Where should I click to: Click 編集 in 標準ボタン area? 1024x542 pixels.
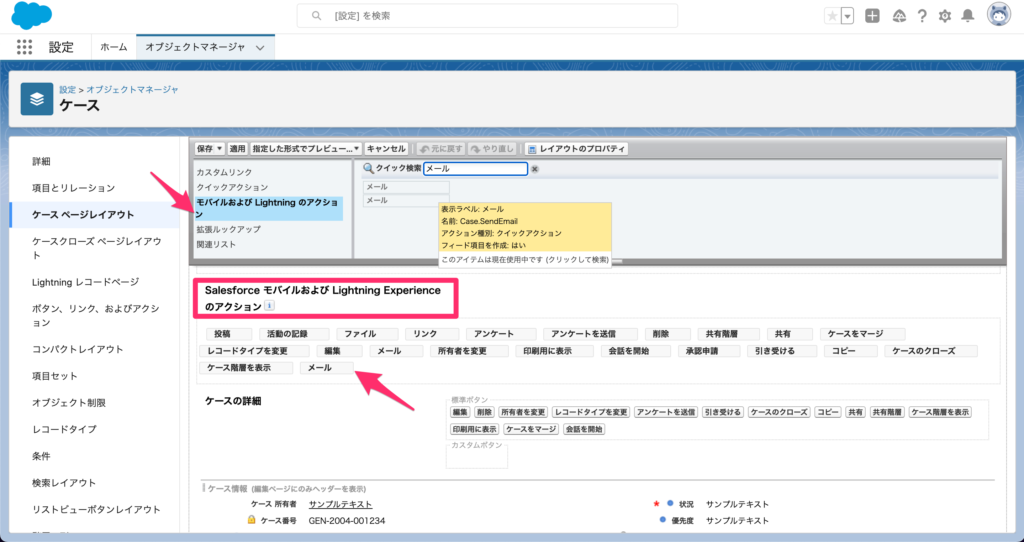coord(460,412)
